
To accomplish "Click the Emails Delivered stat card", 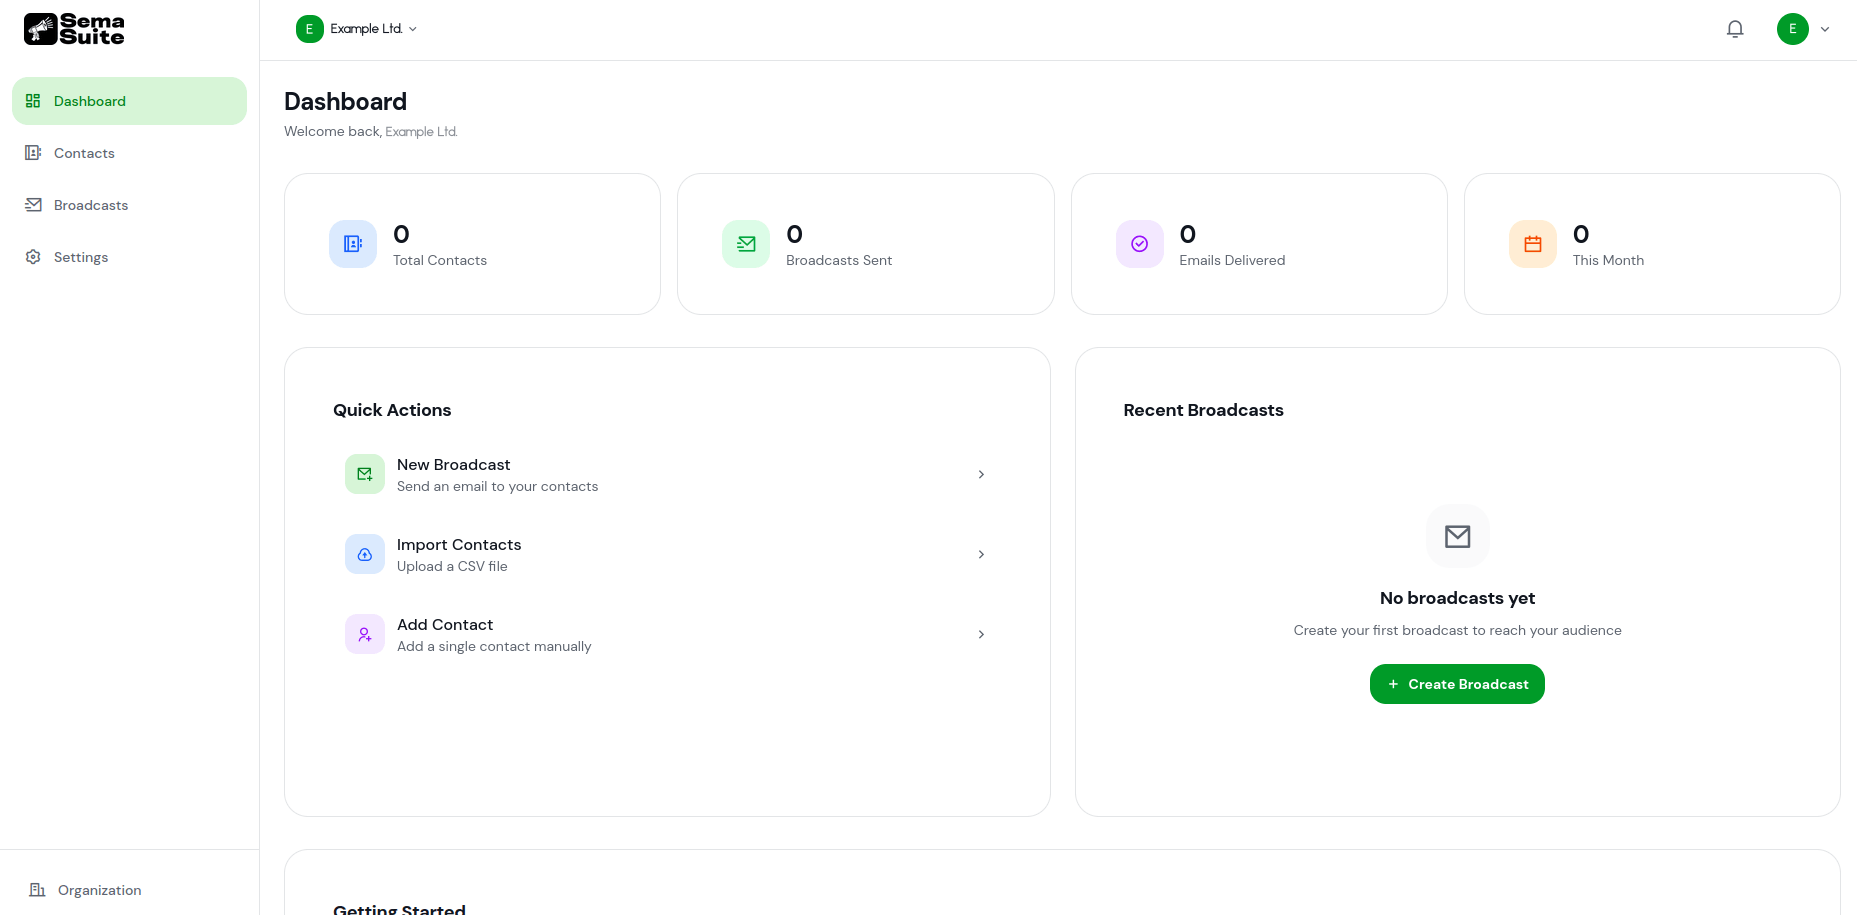I will (1258, 243).
